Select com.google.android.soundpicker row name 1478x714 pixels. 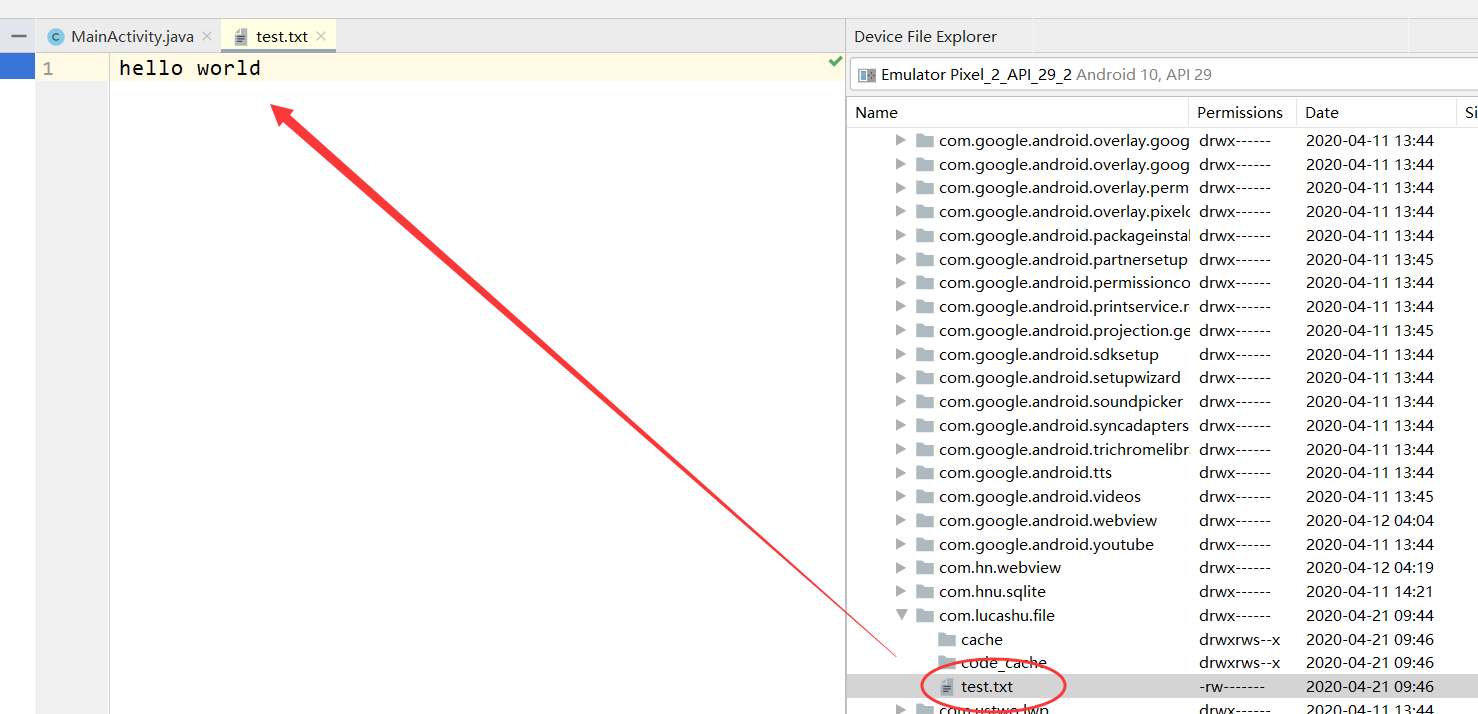(x=1061, y=402)
